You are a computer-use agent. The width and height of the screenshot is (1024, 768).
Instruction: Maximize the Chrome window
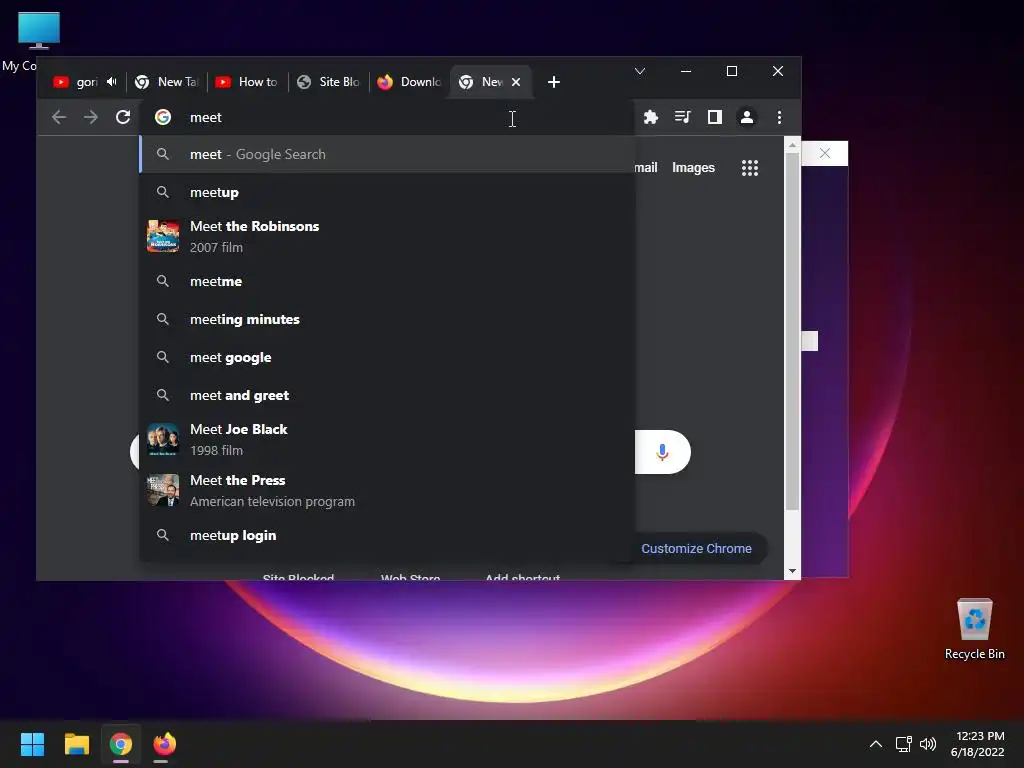pos(731,71)
